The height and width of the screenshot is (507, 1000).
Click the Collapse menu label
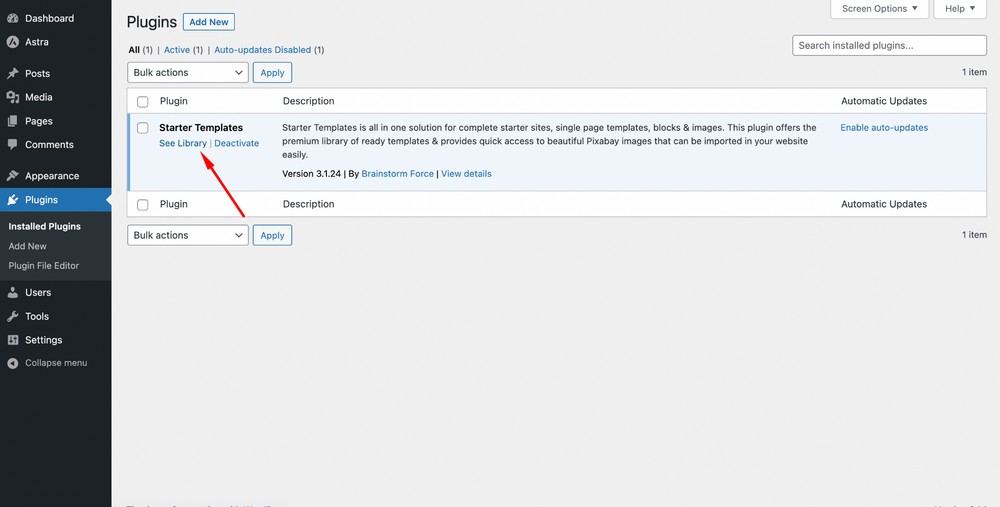[56, 363]
